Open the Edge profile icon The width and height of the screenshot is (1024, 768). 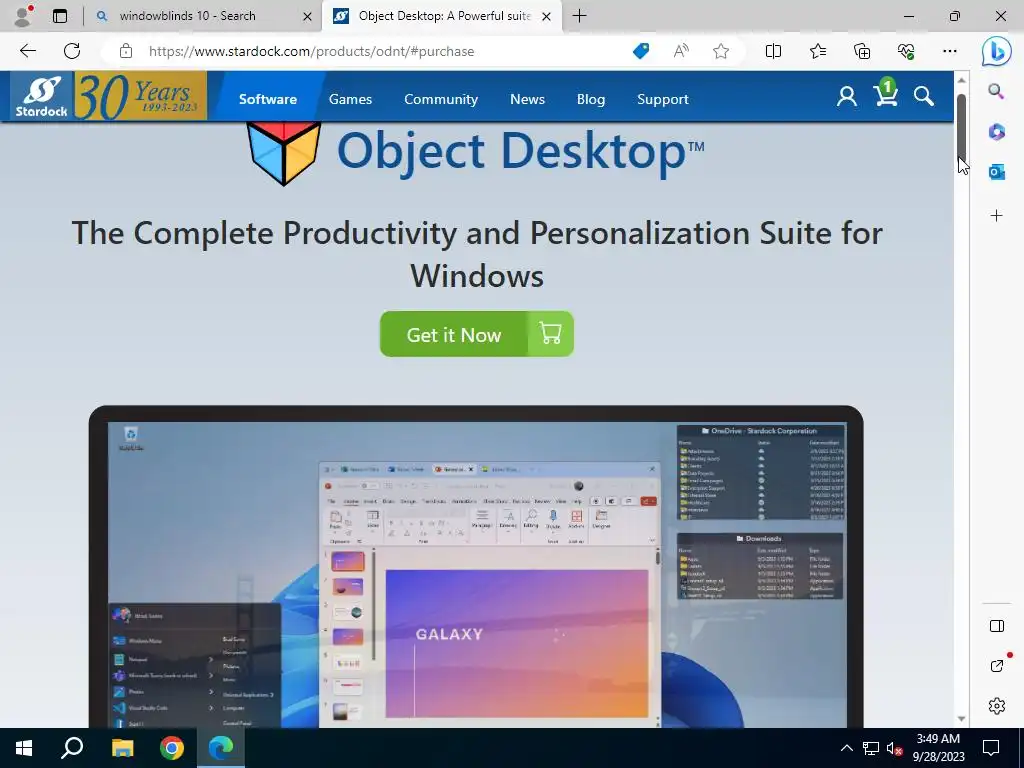[23, 16]
